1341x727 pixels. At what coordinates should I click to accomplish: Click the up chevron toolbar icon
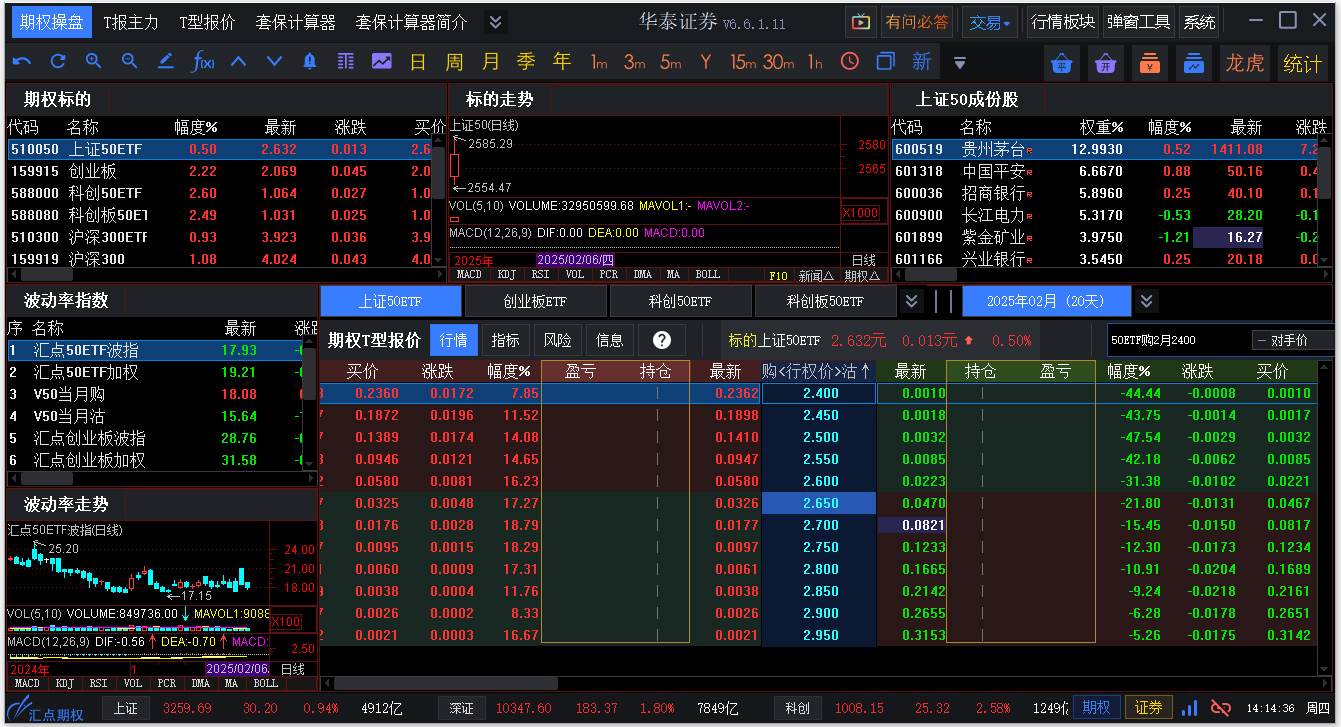tap(238, 62)
